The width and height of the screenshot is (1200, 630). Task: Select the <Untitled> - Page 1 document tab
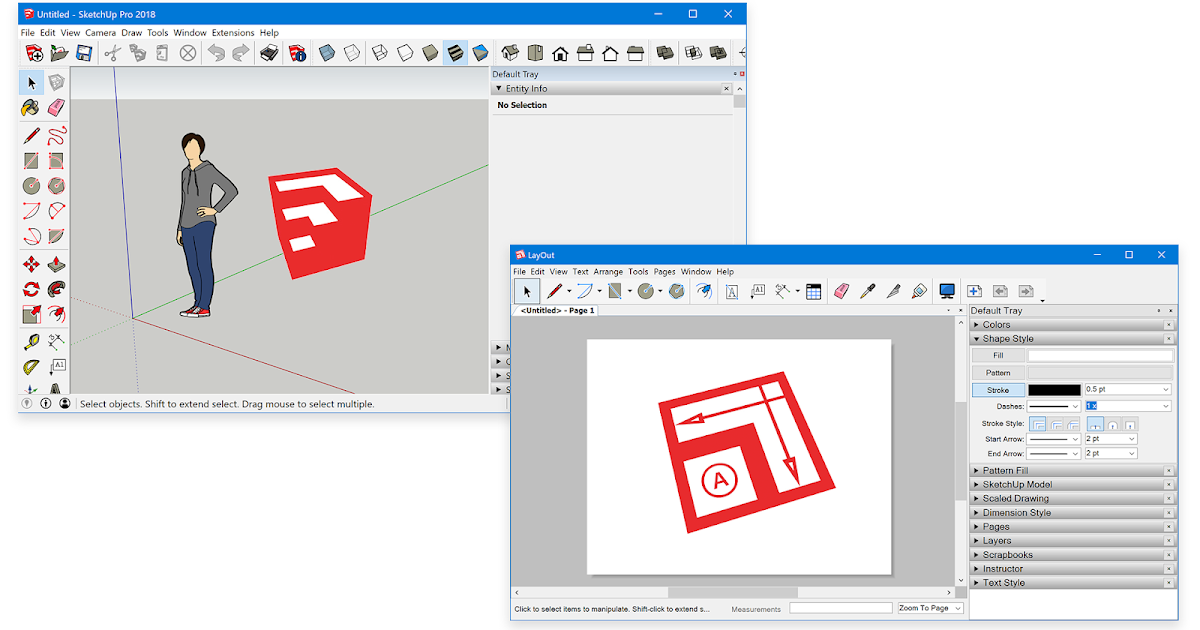[558, 311]
